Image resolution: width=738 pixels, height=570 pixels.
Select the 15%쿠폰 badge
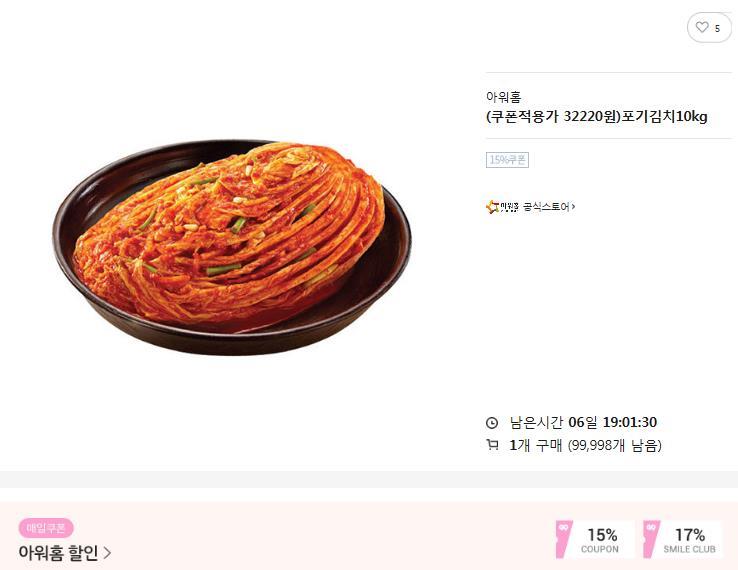[507, 160]
